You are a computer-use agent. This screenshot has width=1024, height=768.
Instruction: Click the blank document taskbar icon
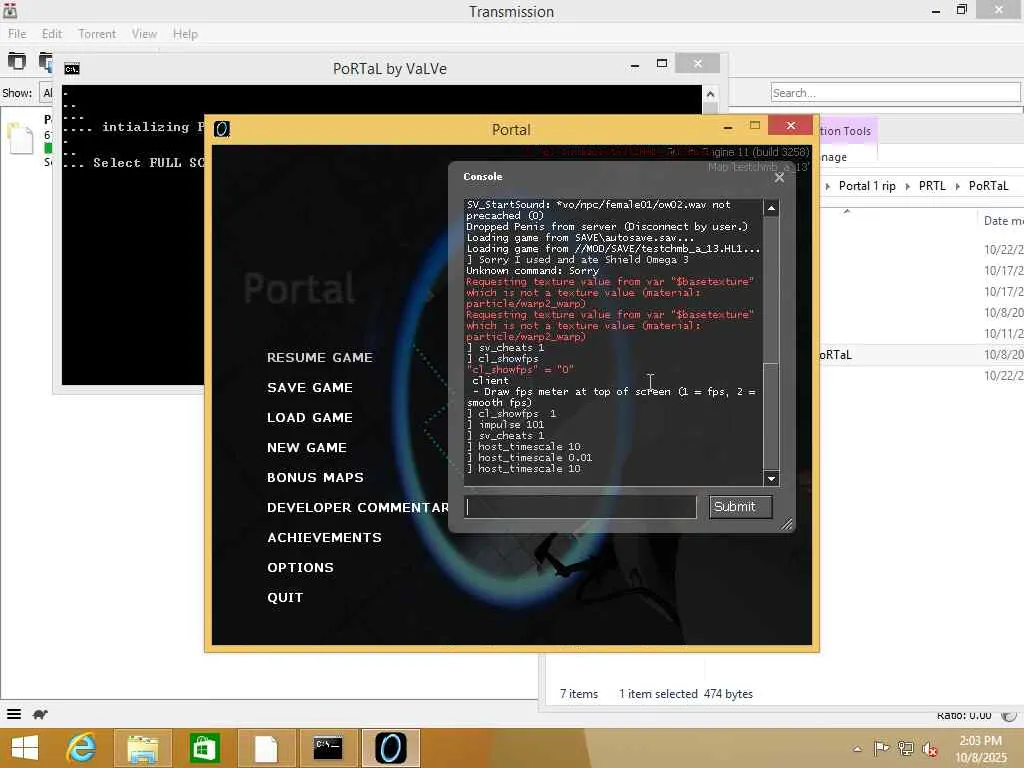[266, 748]
